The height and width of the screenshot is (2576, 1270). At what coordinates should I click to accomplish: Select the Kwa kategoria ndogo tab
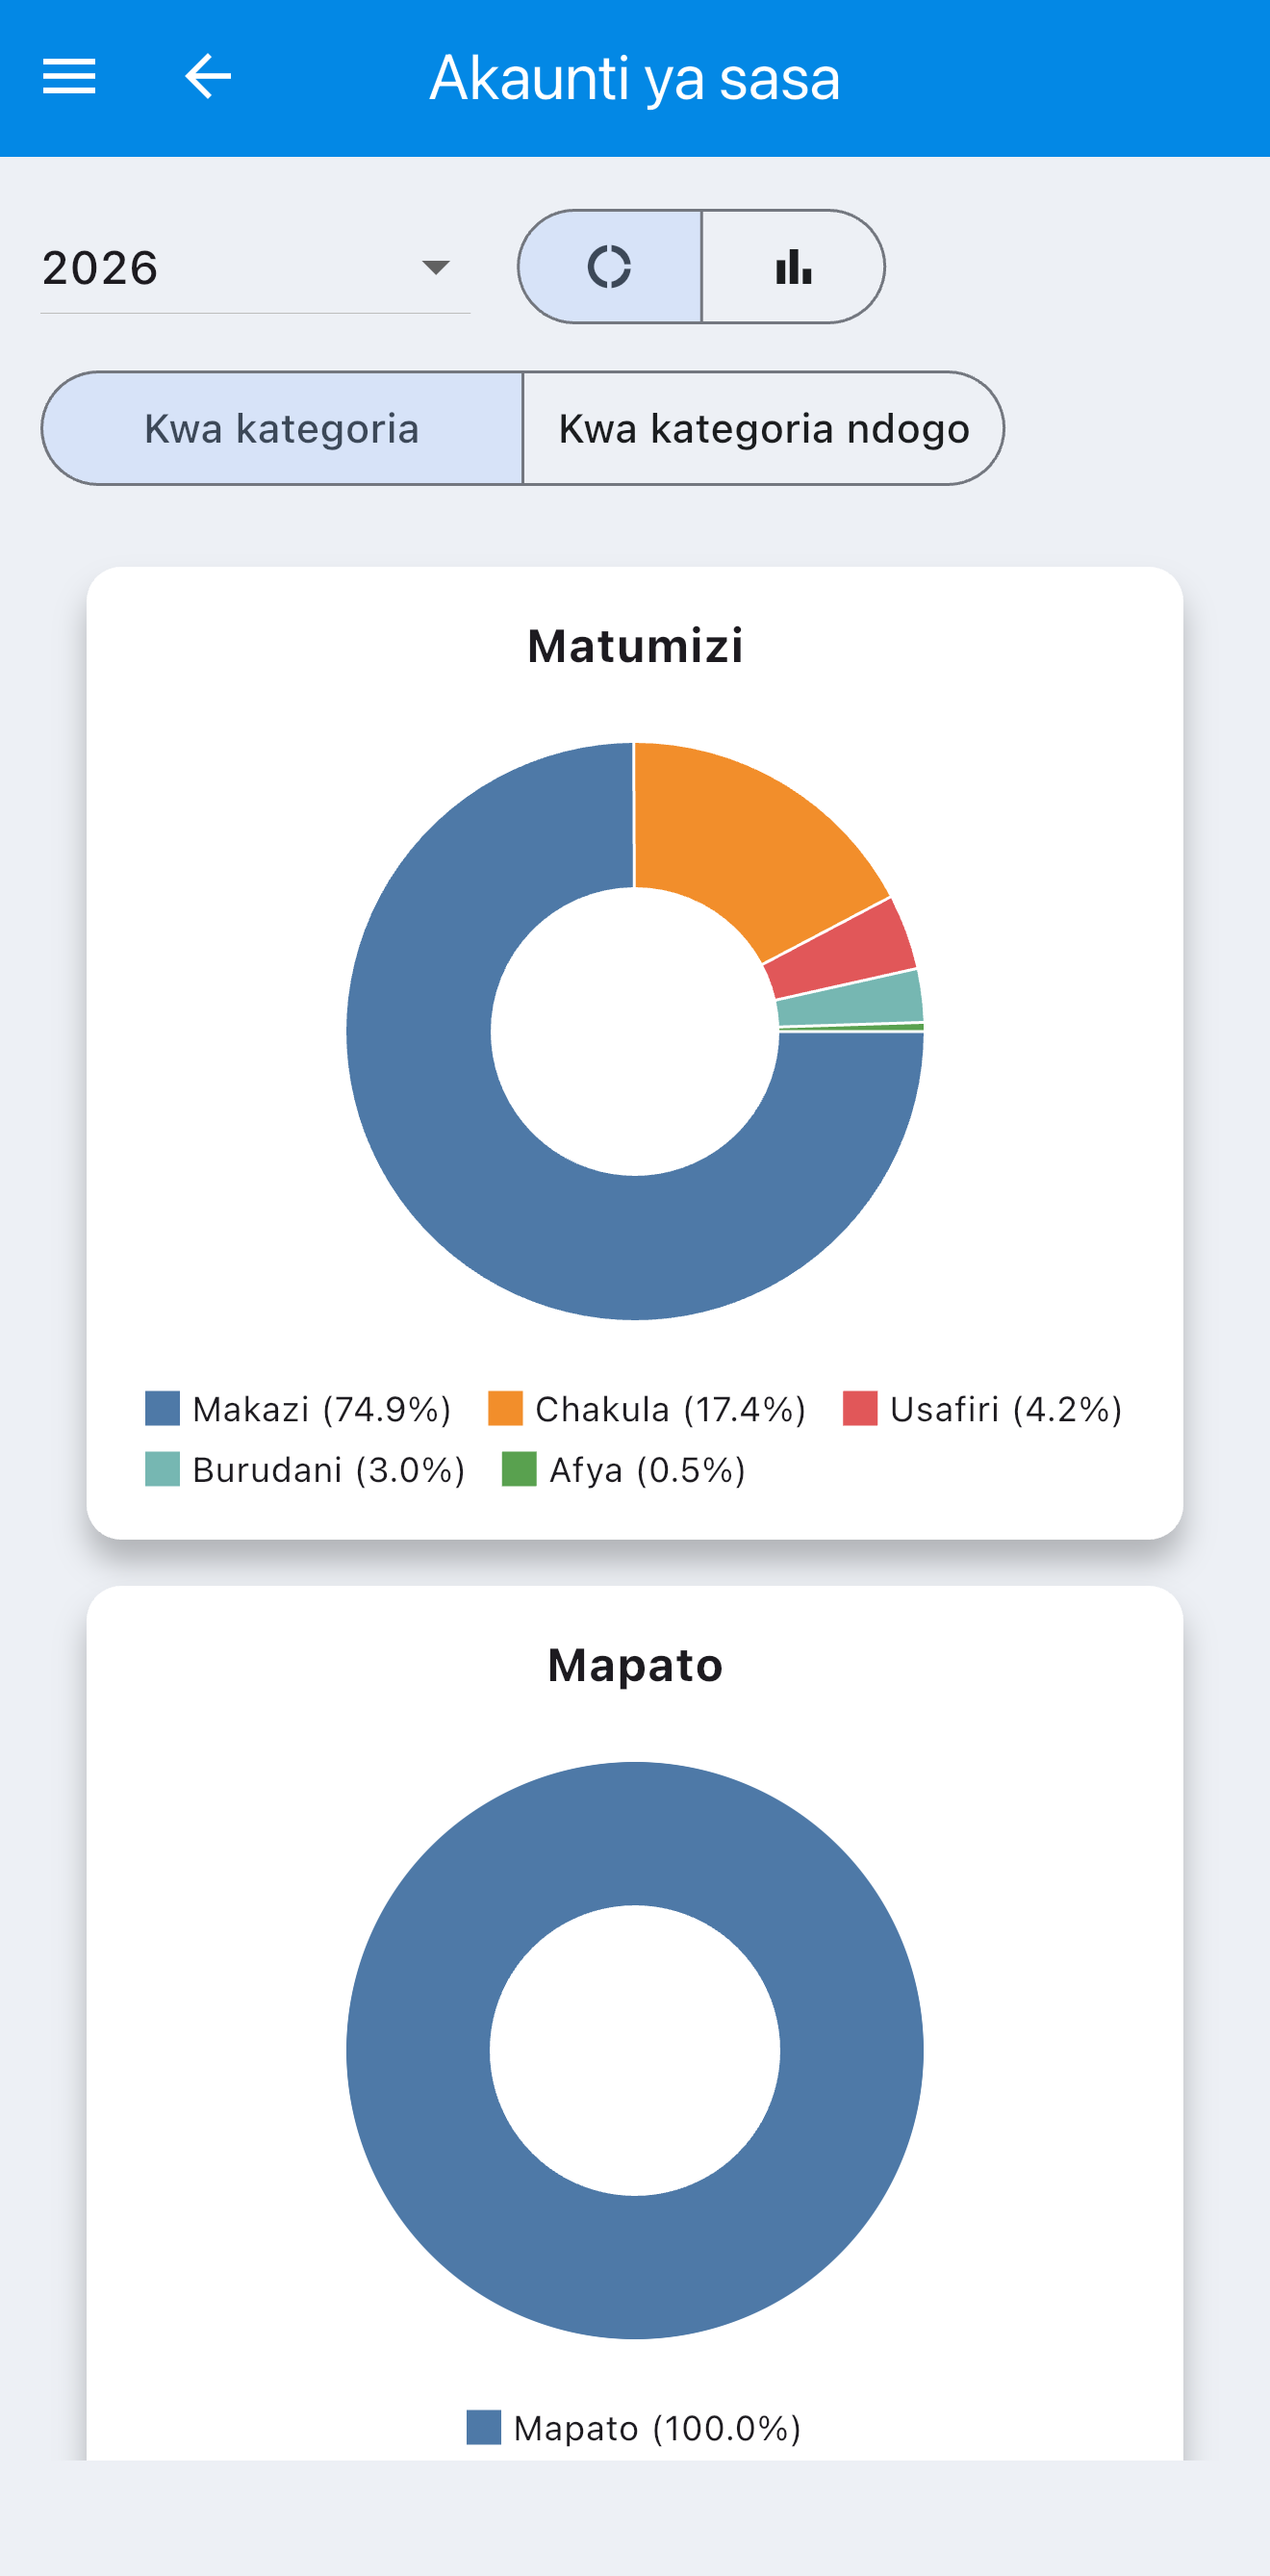tap(763, 429)
